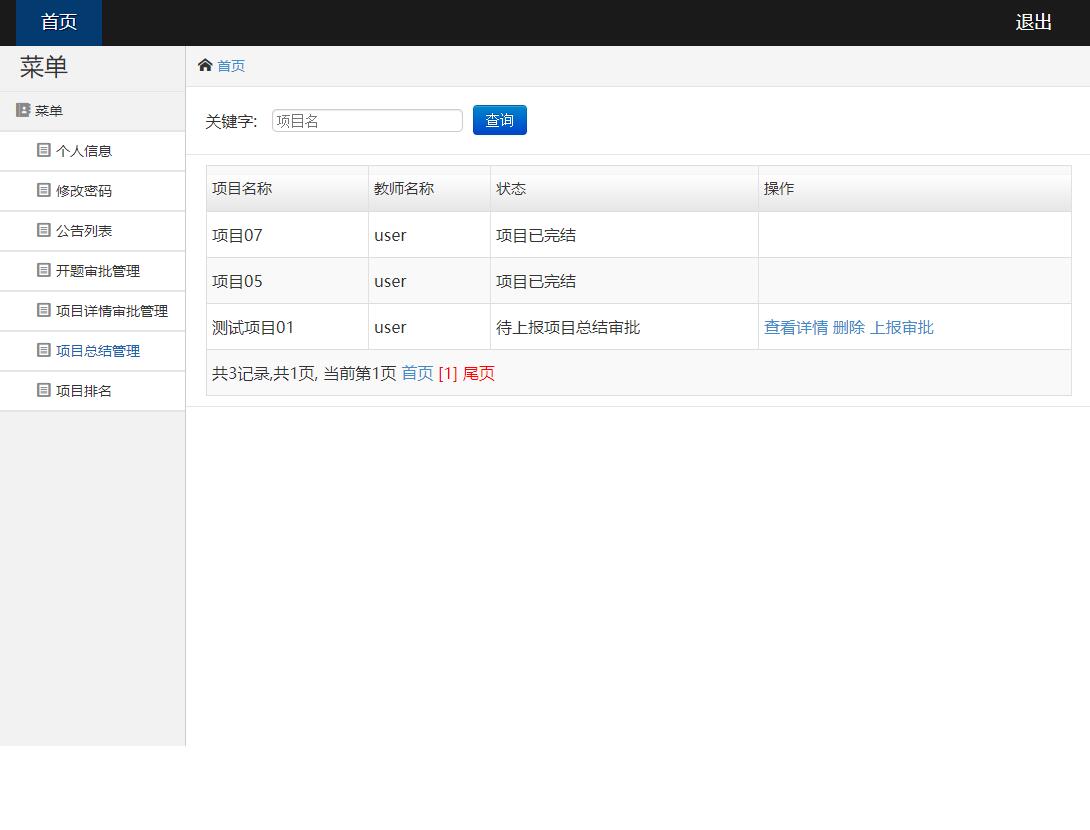Click the icon beside 项目排名

(43, 390)
